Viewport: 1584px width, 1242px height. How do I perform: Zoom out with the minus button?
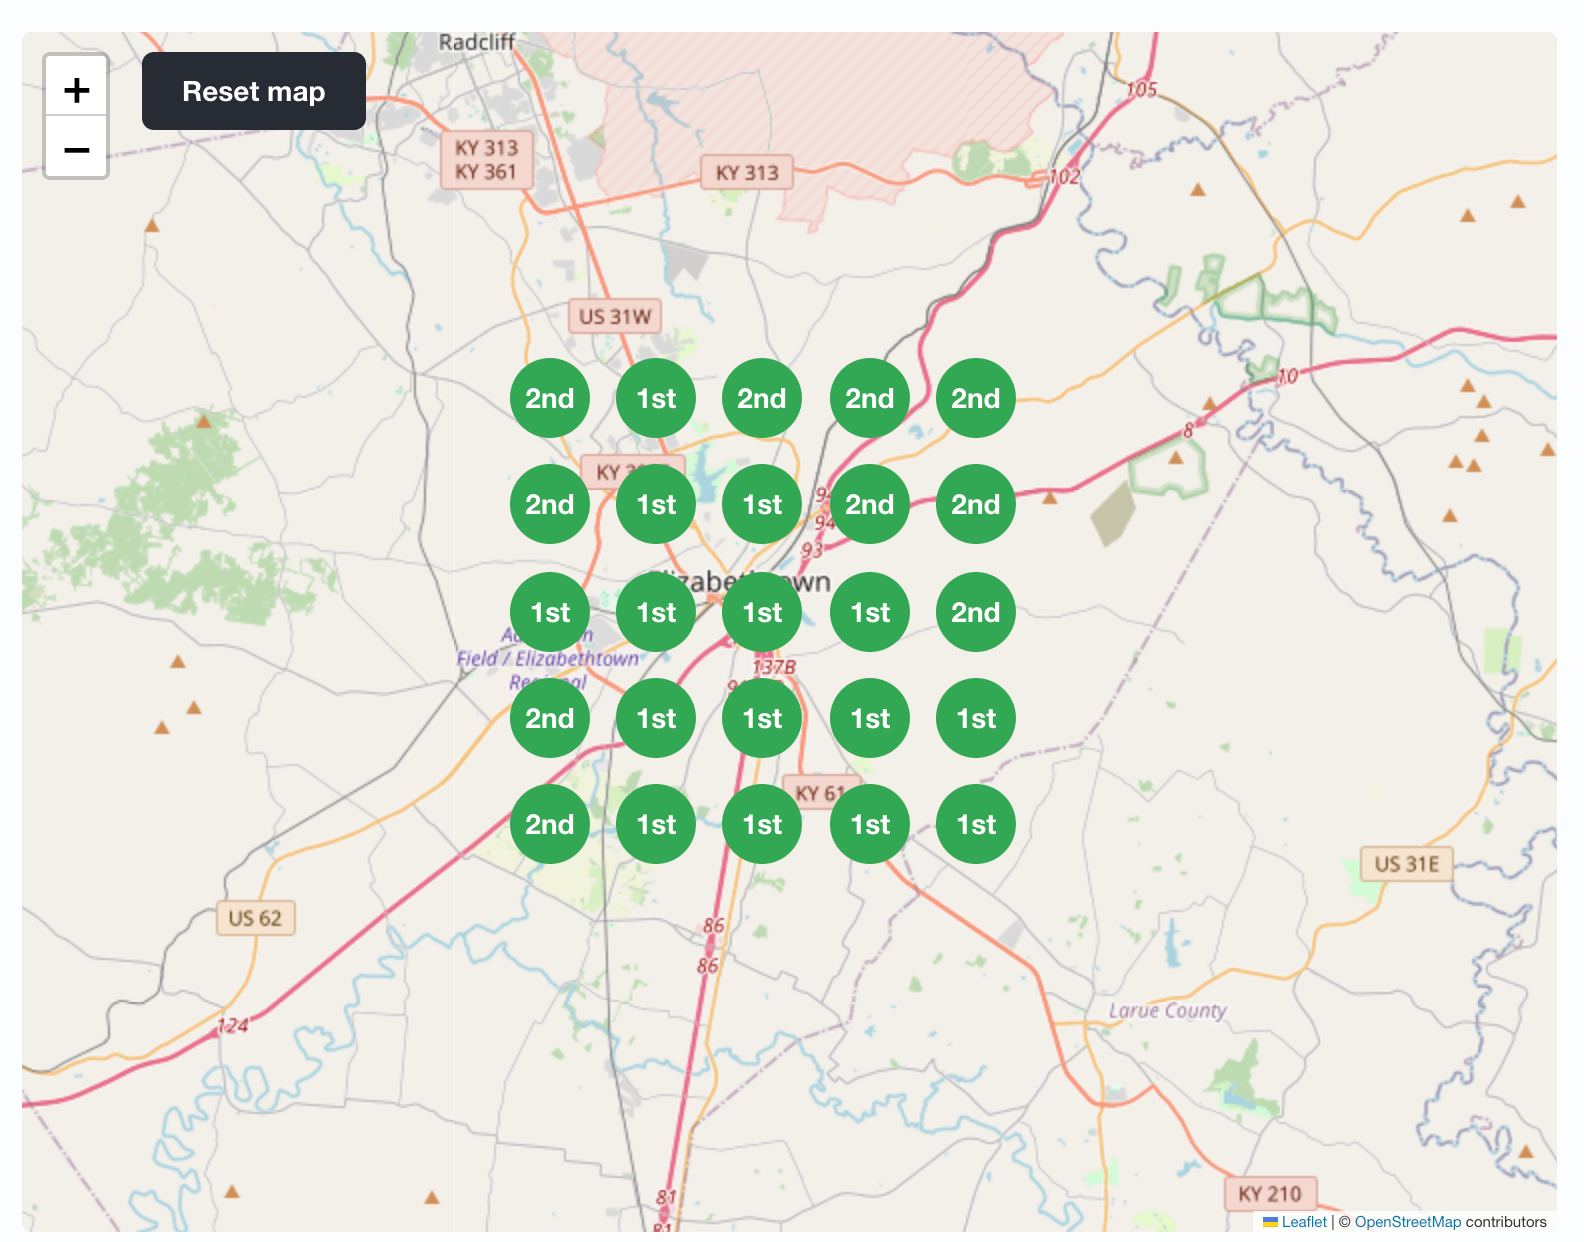76,148
